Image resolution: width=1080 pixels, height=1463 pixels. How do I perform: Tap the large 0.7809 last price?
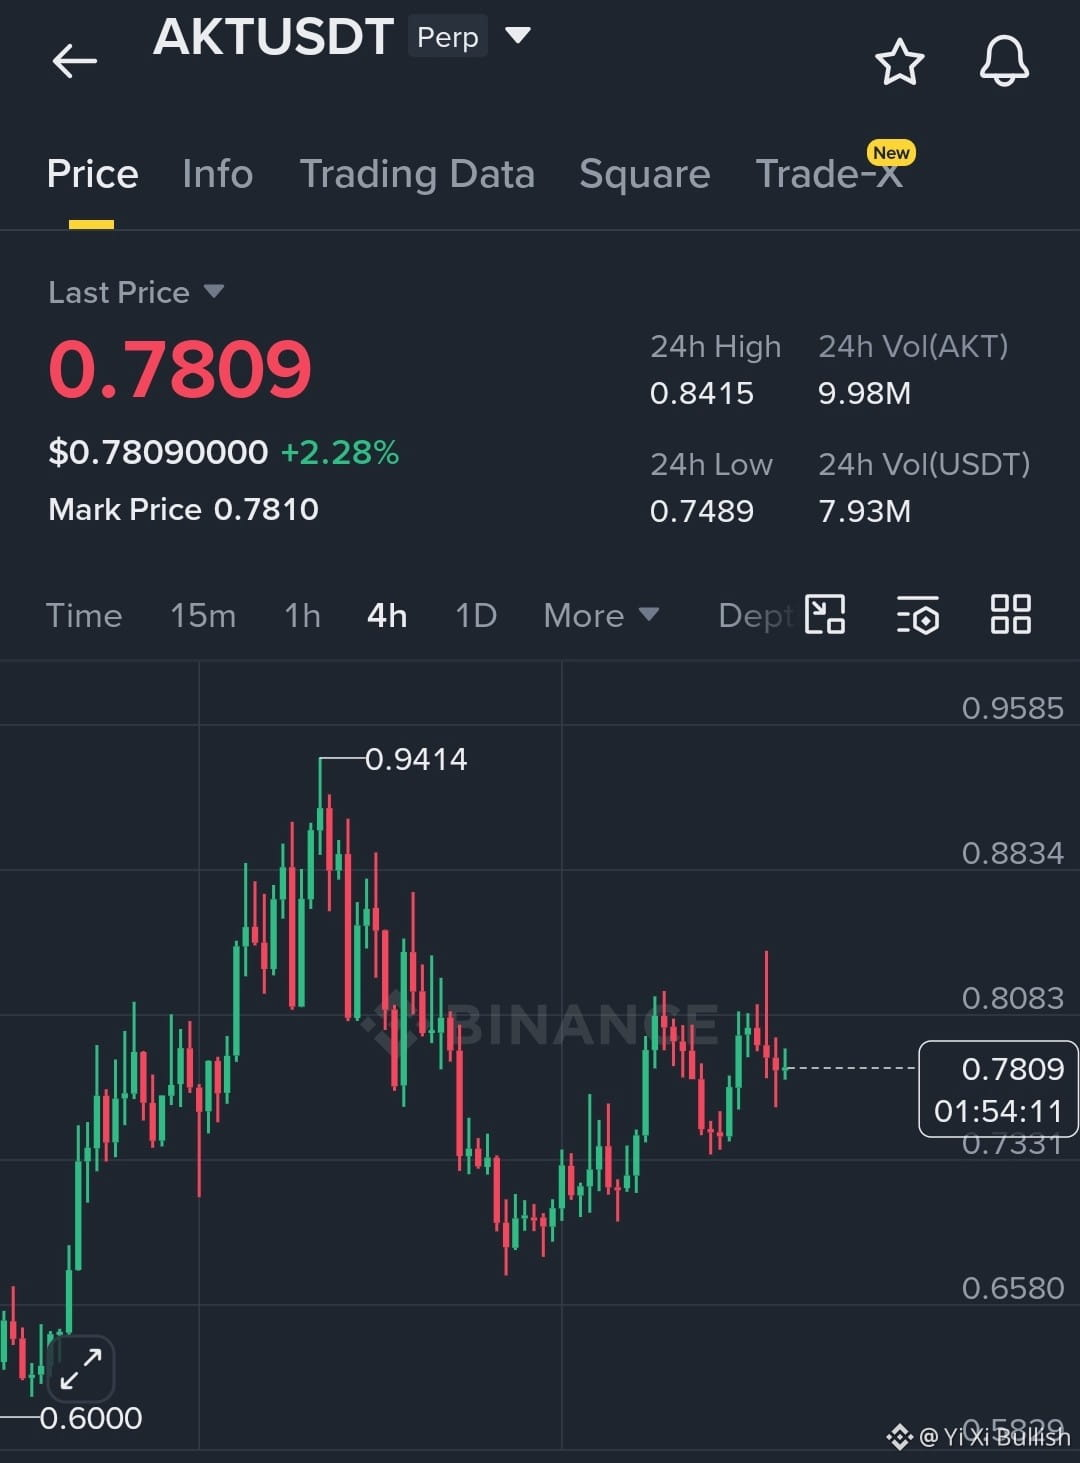(180, 369)
